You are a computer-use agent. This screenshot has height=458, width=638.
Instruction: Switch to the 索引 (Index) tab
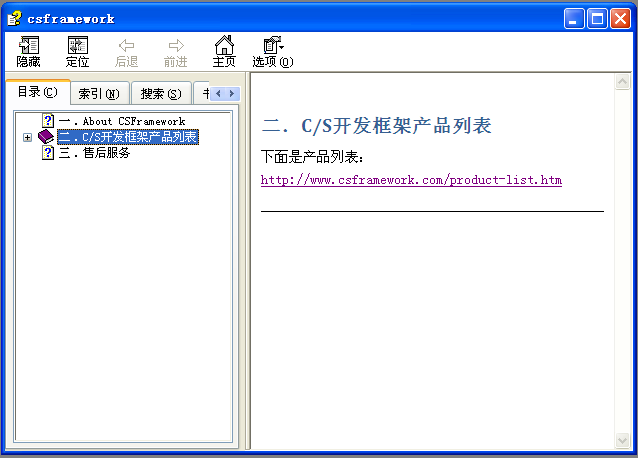[x=98, y=94]
